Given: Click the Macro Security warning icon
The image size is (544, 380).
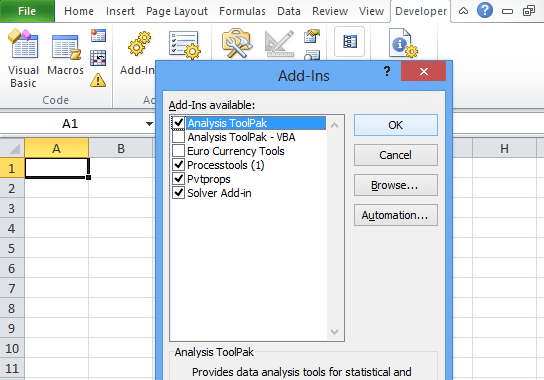Looking at the screenshot, I should (x=98, y=80).
